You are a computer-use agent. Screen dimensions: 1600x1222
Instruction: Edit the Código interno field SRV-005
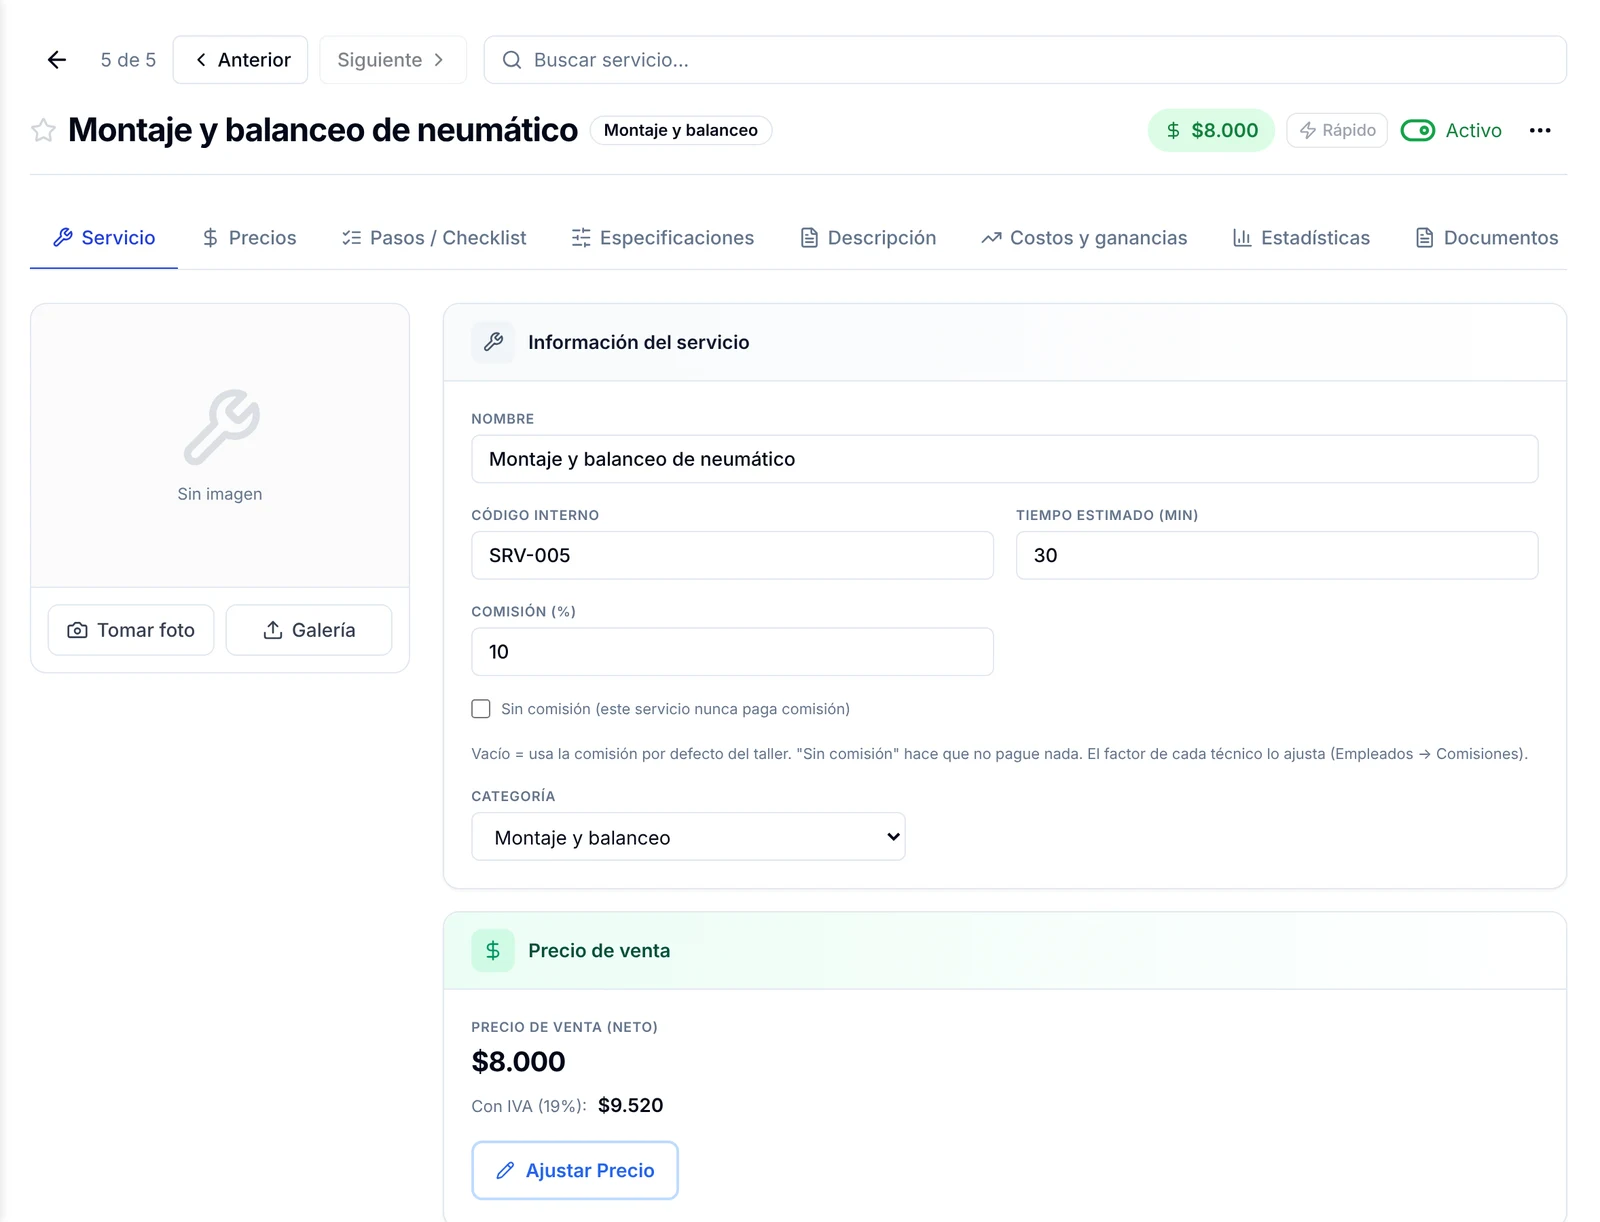tap(733, 555)
